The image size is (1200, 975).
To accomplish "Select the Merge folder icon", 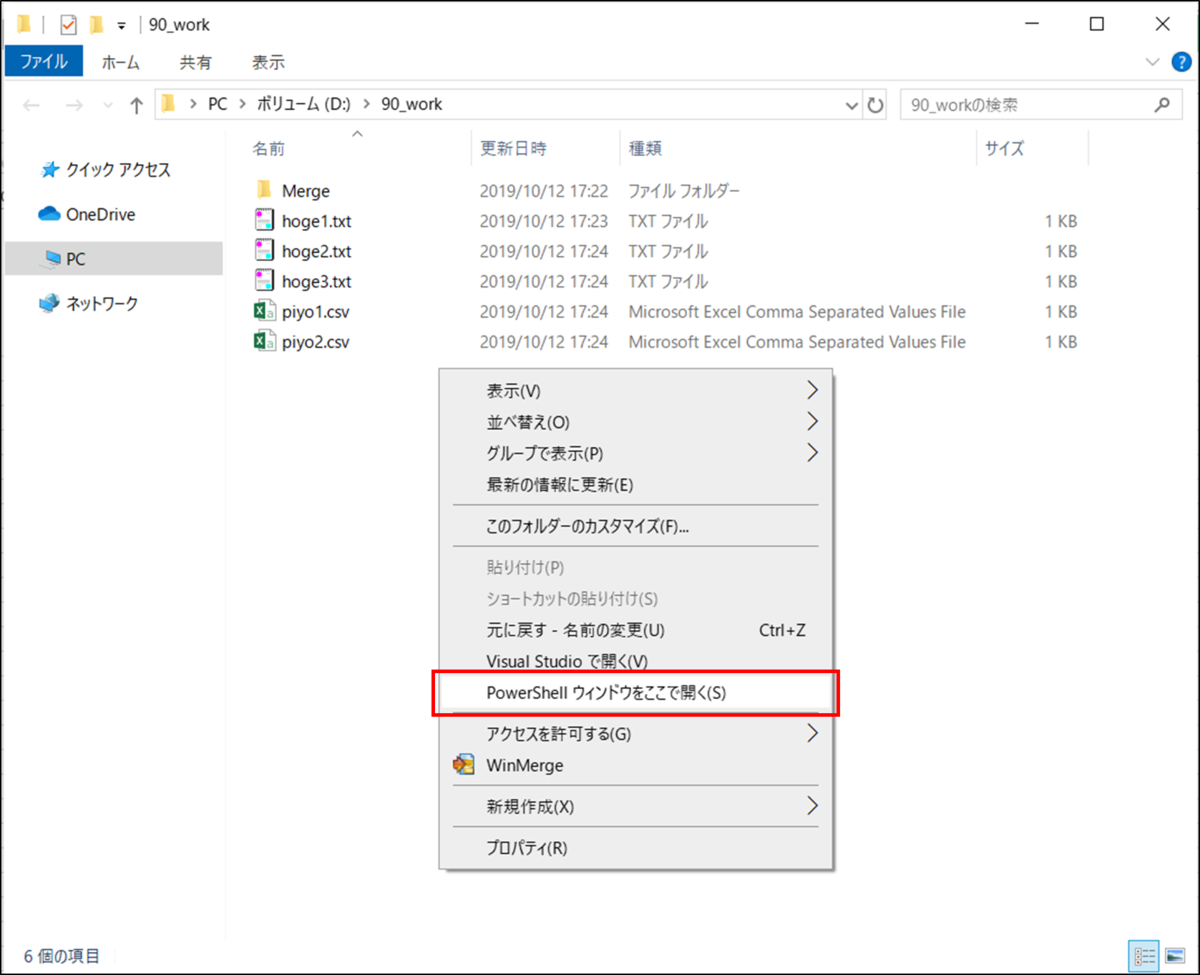I will [x=264, y=190].
